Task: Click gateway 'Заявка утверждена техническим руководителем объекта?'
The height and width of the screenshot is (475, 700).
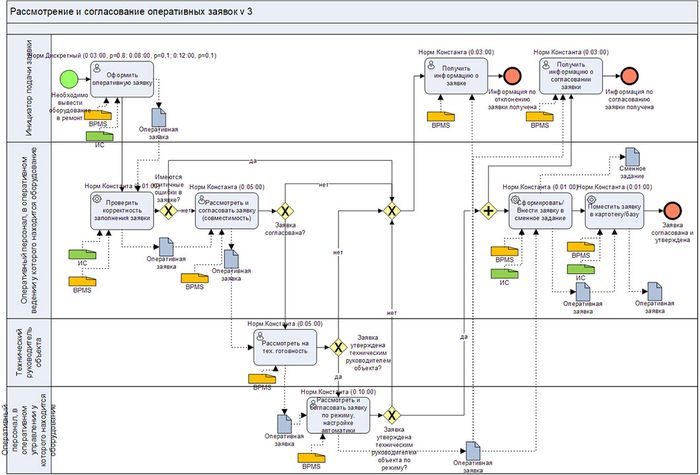Action: point(338,347)
